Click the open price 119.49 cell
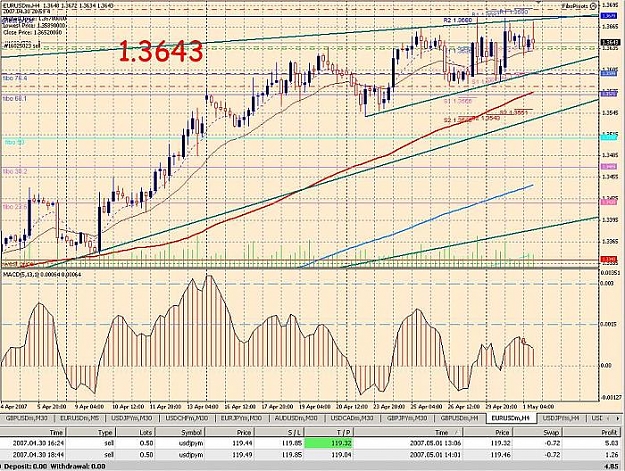The width and height of the screenshot is (625, 471). tap(244, 455)
